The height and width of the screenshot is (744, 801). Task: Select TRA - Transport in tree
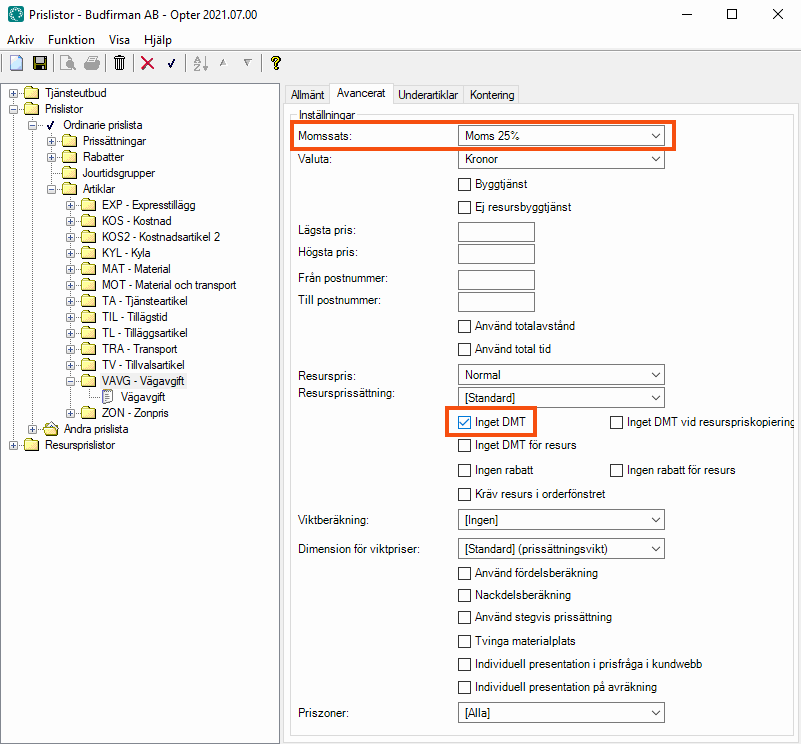click(x=139, y=350)
